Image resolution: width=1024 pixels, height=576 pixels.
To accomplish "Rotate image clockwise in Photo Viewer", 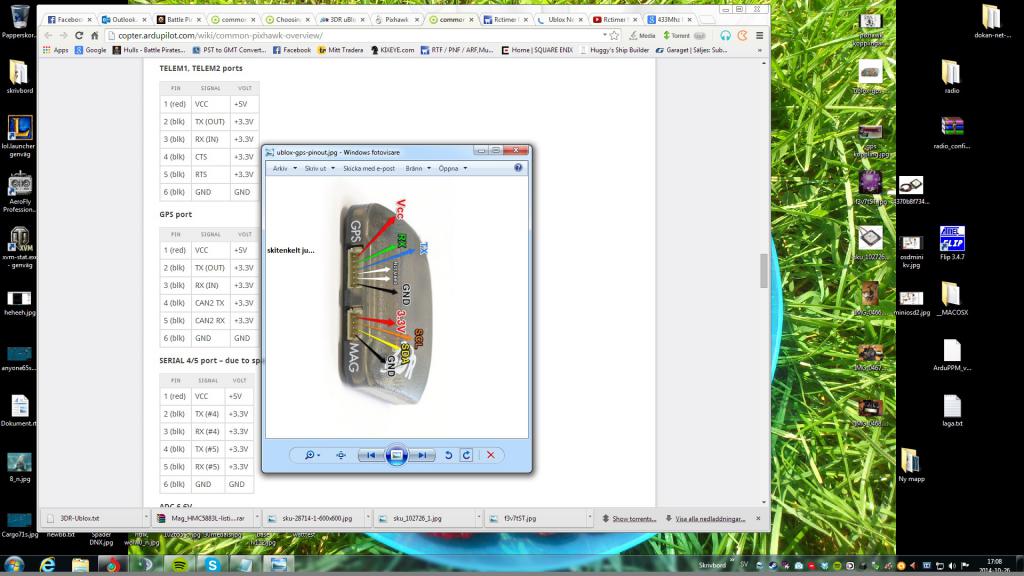I will click(x=466, y=455).
